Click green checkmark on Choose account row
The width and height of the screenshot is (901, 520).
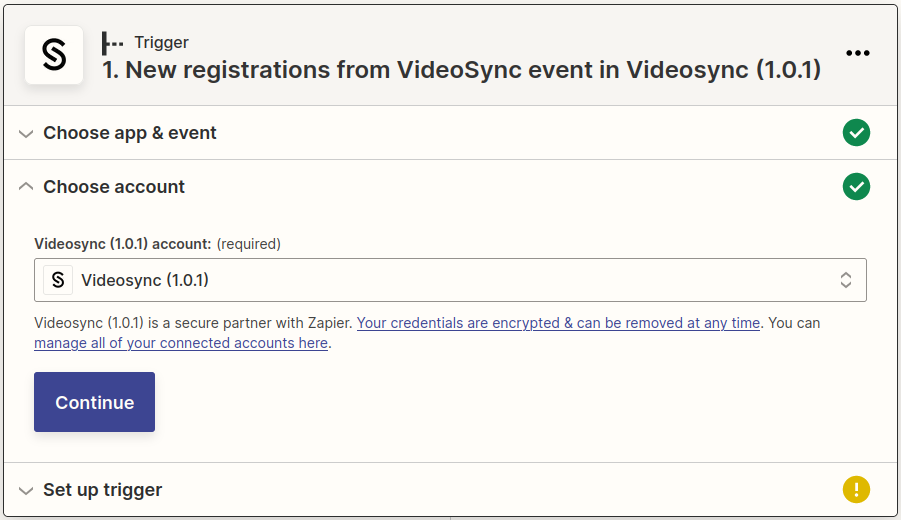pos(856,187)
